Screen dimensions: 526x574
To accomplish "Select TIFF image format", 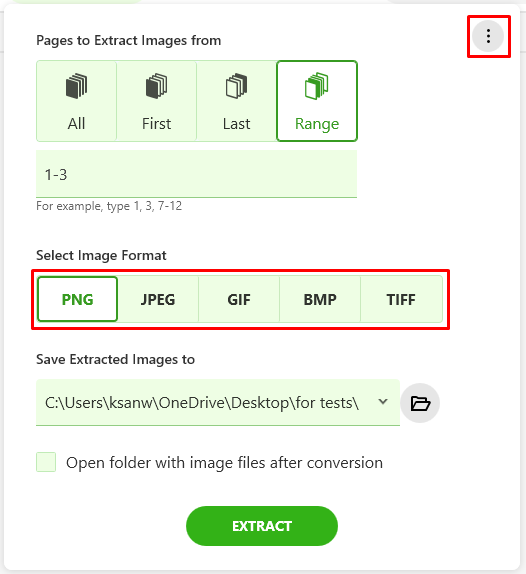I will [401, 299].
